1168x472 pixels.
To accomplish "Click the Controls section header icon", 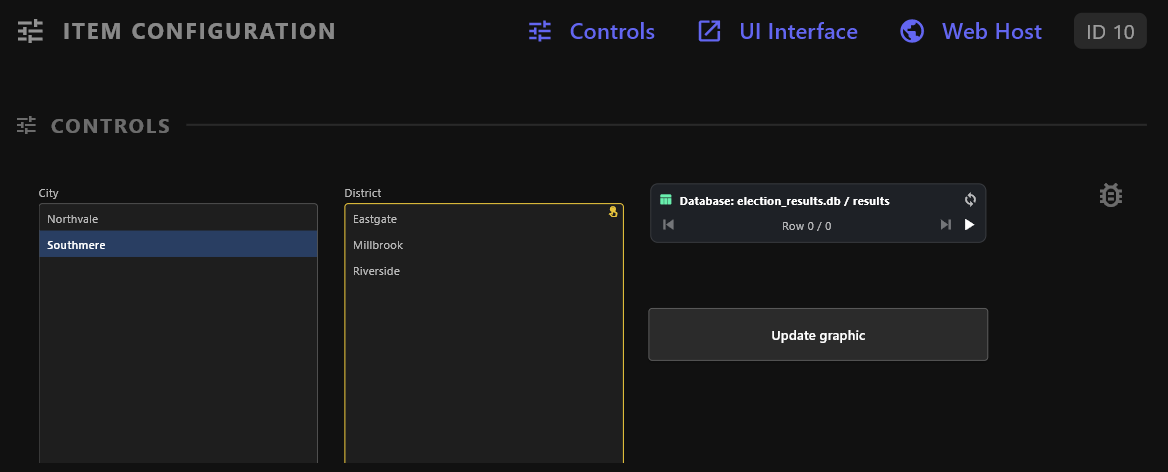I will 27,125.
